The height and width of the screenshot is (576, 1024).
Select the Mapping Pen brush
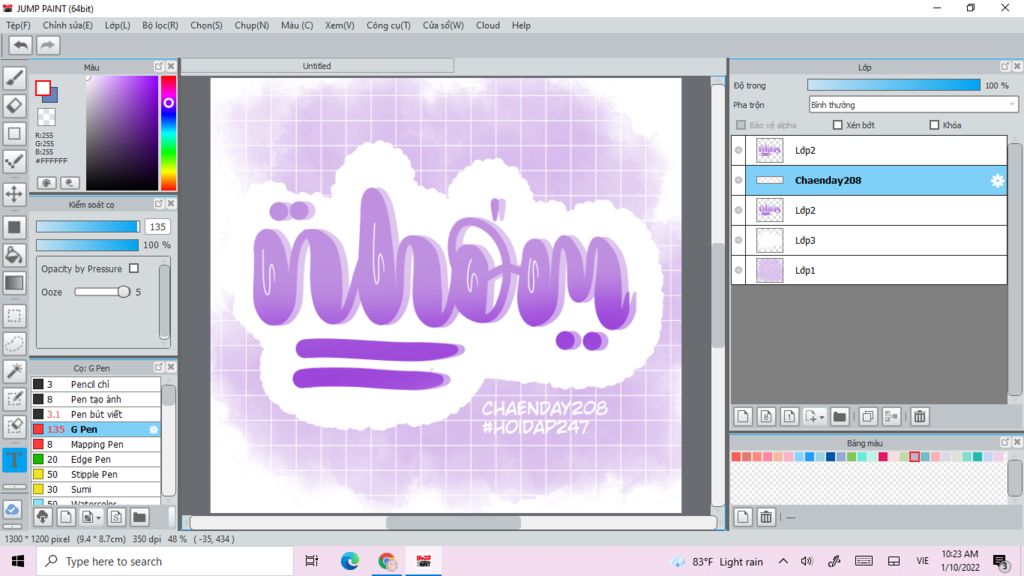pos(96,444)
